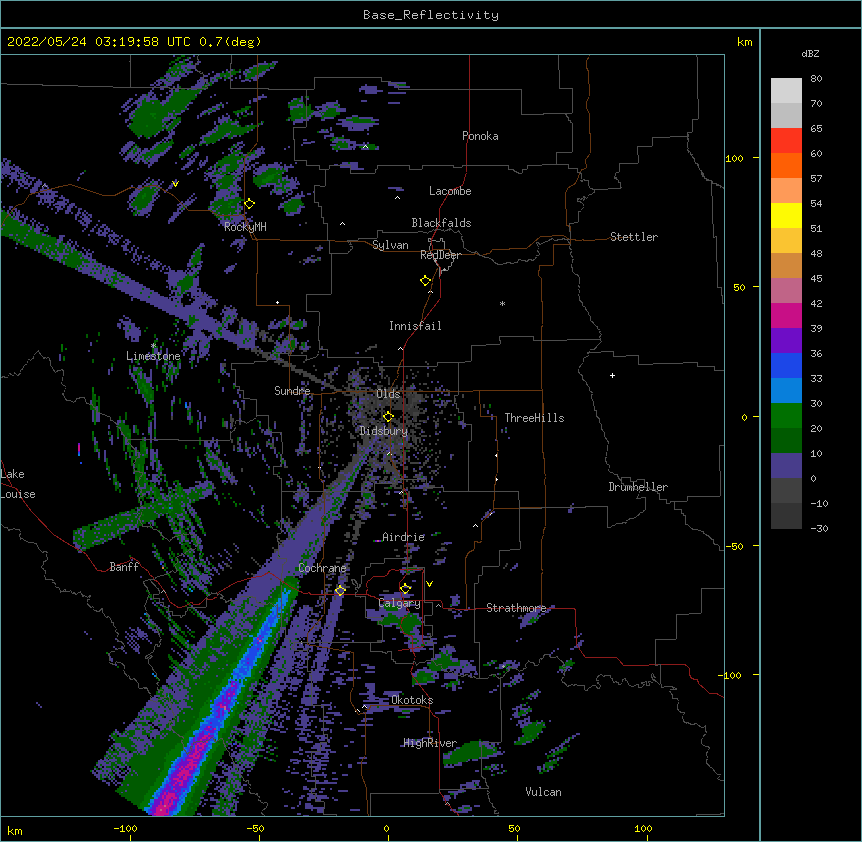This screenshot has height=842, width=862.
Task: Click the km unit label at bottom left
Action: pyautogui.click(x=15, y=830)
